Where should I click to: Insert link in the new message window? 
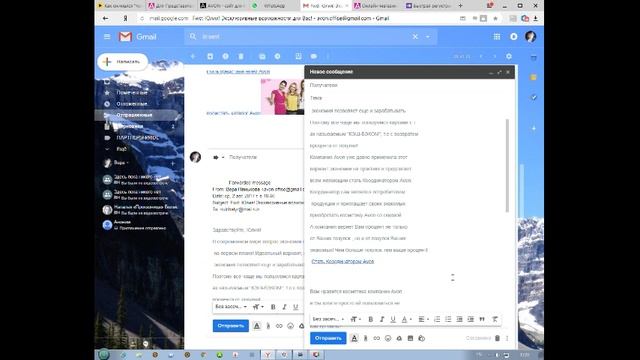pos(376,338)
